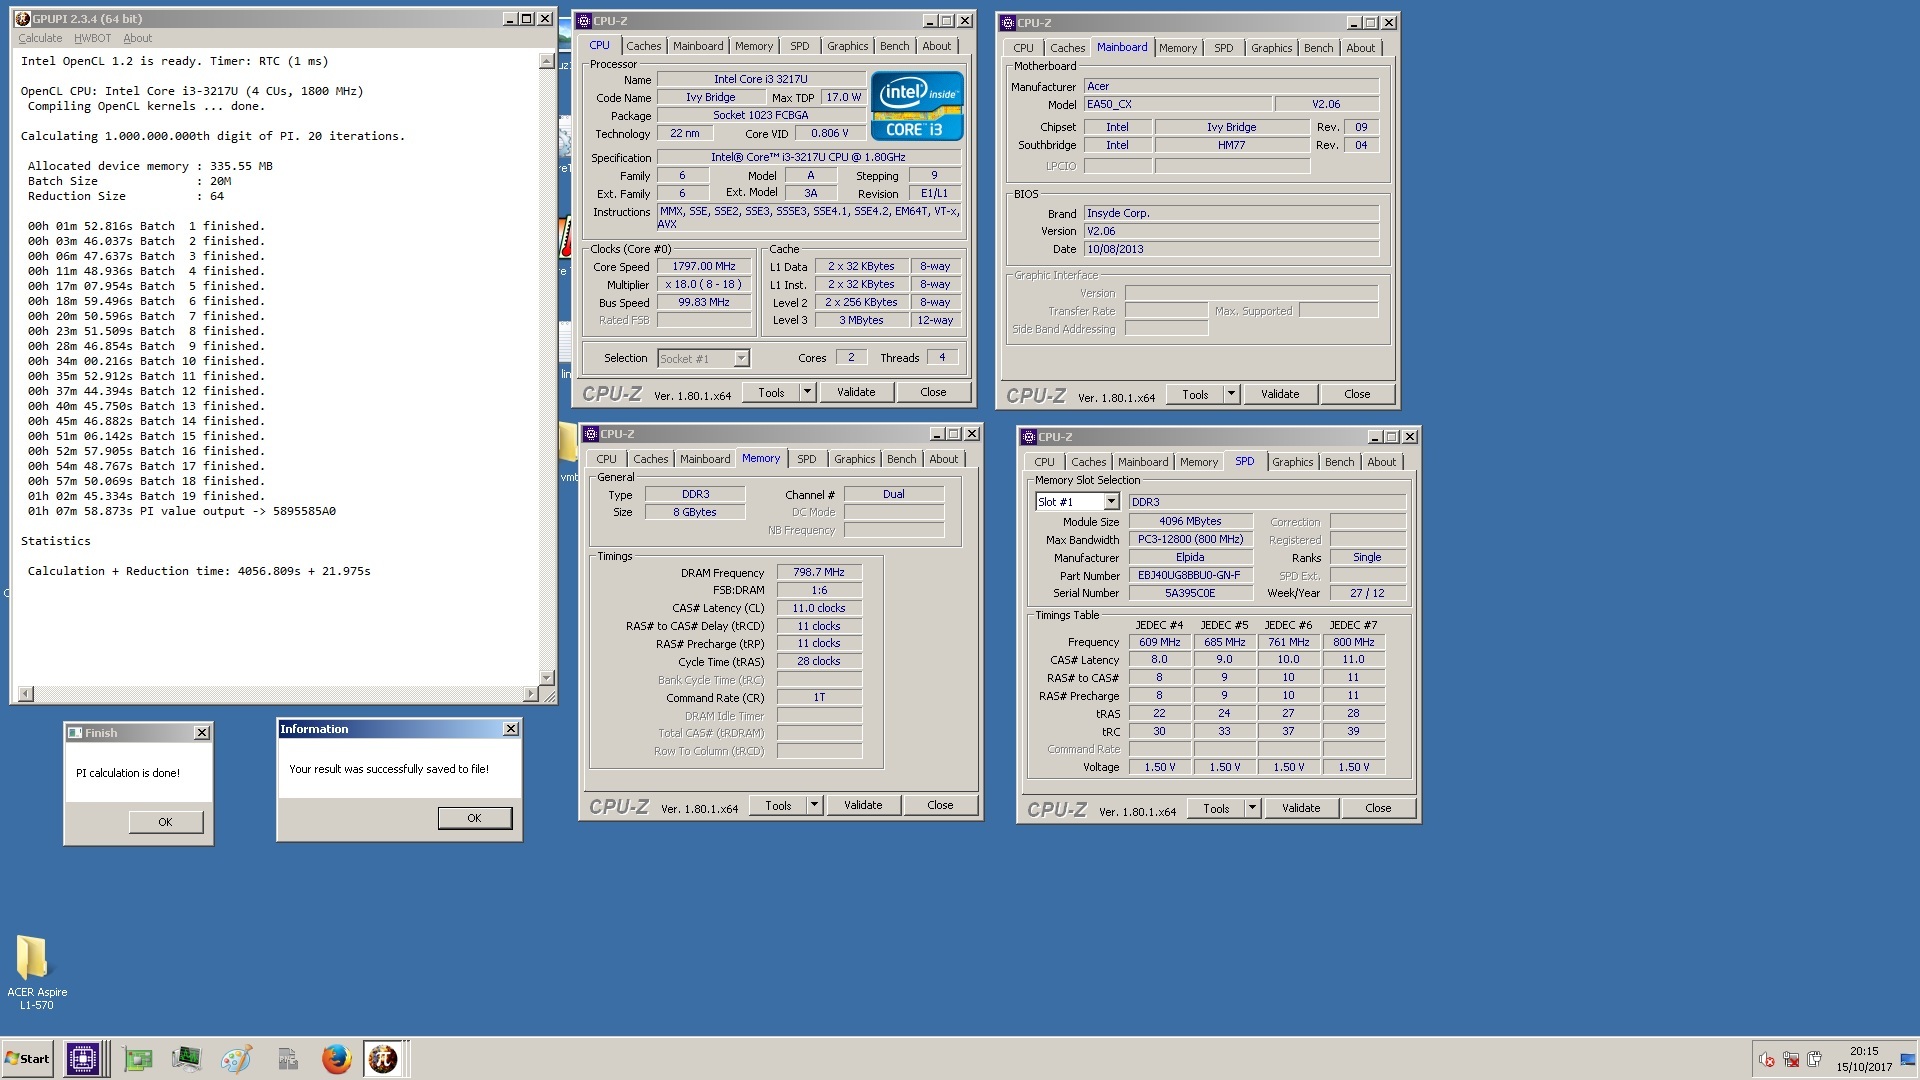Image resolution: width=1920 pixels, height=1080 pixels.
Task: Click the motherboard Model value EA50_CX
Action: 1178,105
